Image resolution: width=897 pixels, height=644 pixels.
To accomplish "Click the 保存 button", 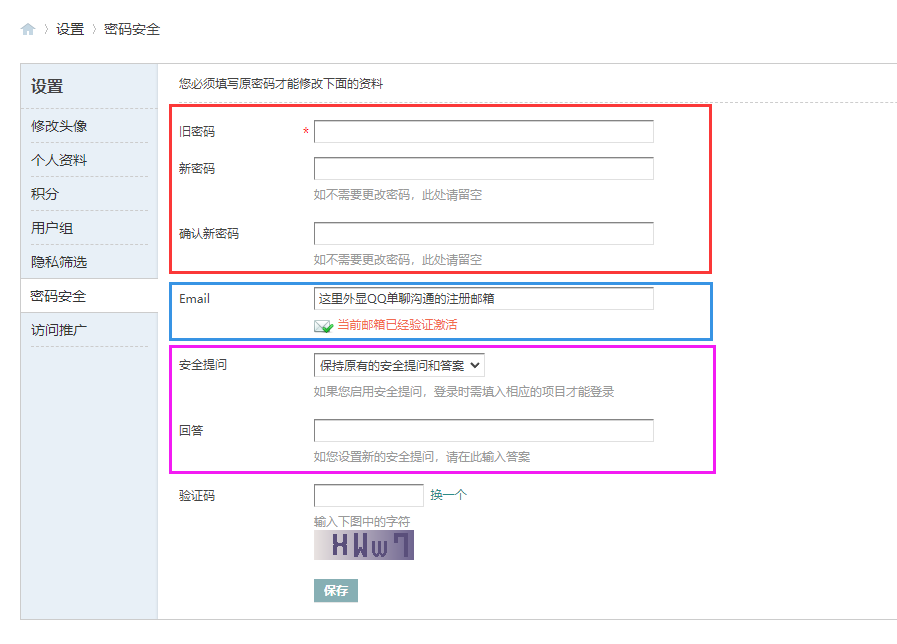I will click(x=336, y=590).
